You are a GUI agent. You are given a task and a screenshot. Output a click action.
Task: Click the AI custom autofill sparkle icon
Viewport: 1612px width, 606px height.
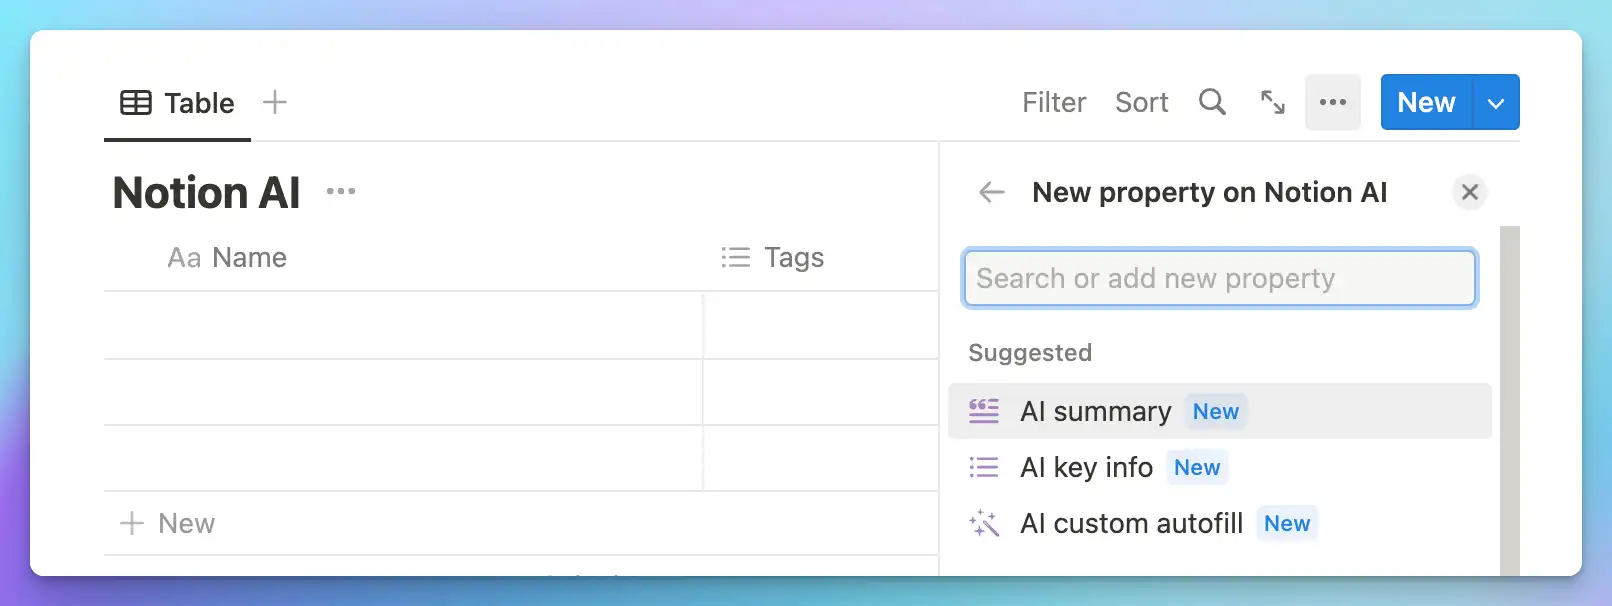[x=984, y=523]
